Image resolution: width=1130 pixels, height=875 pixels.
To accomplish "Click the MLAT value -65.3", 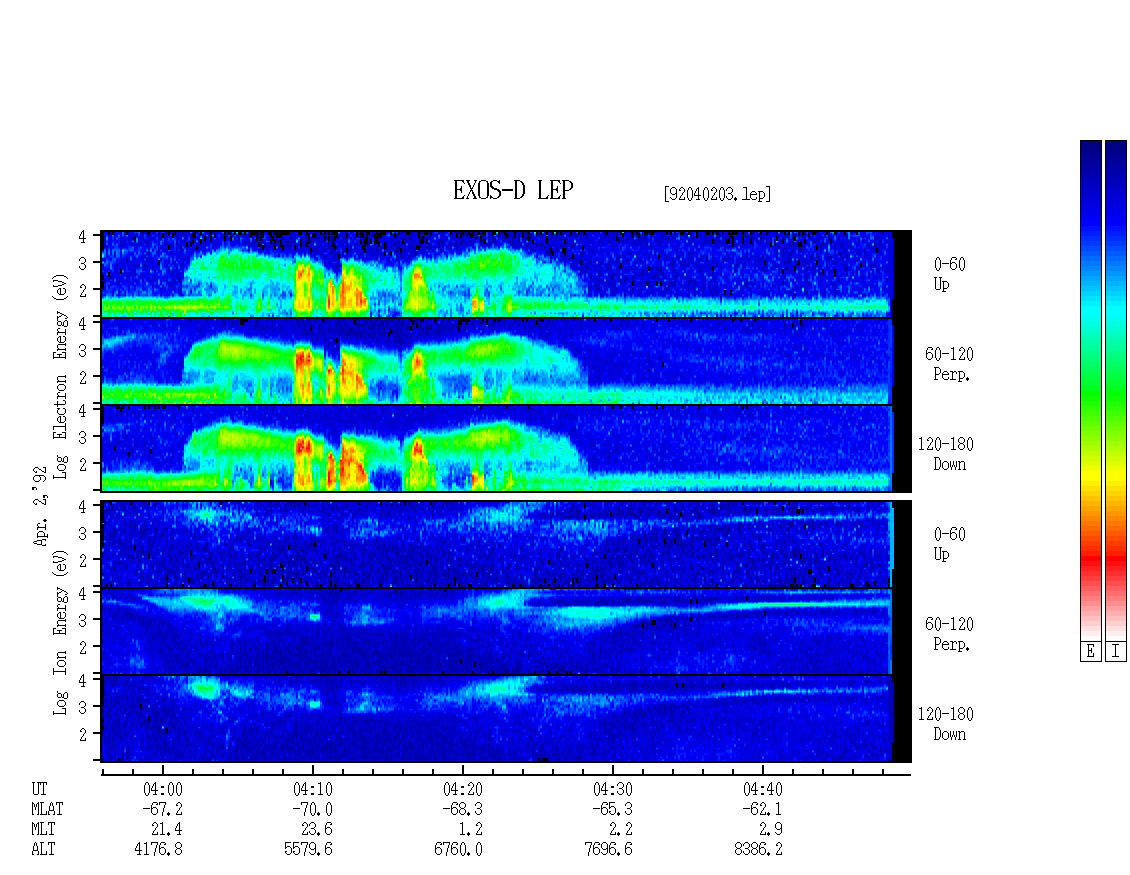I will pos(613,809).
